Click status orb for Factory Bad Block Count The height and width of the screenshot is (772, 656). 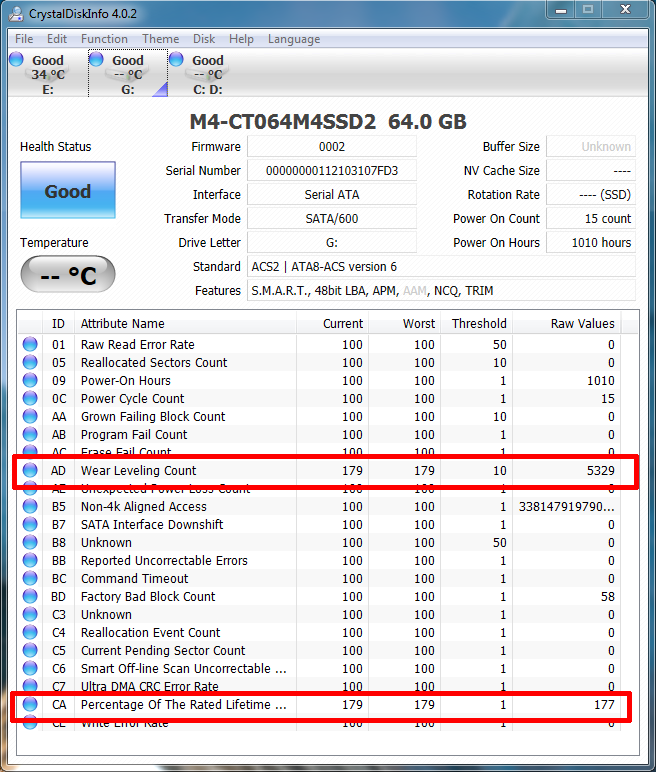click(x=30, y=596)
